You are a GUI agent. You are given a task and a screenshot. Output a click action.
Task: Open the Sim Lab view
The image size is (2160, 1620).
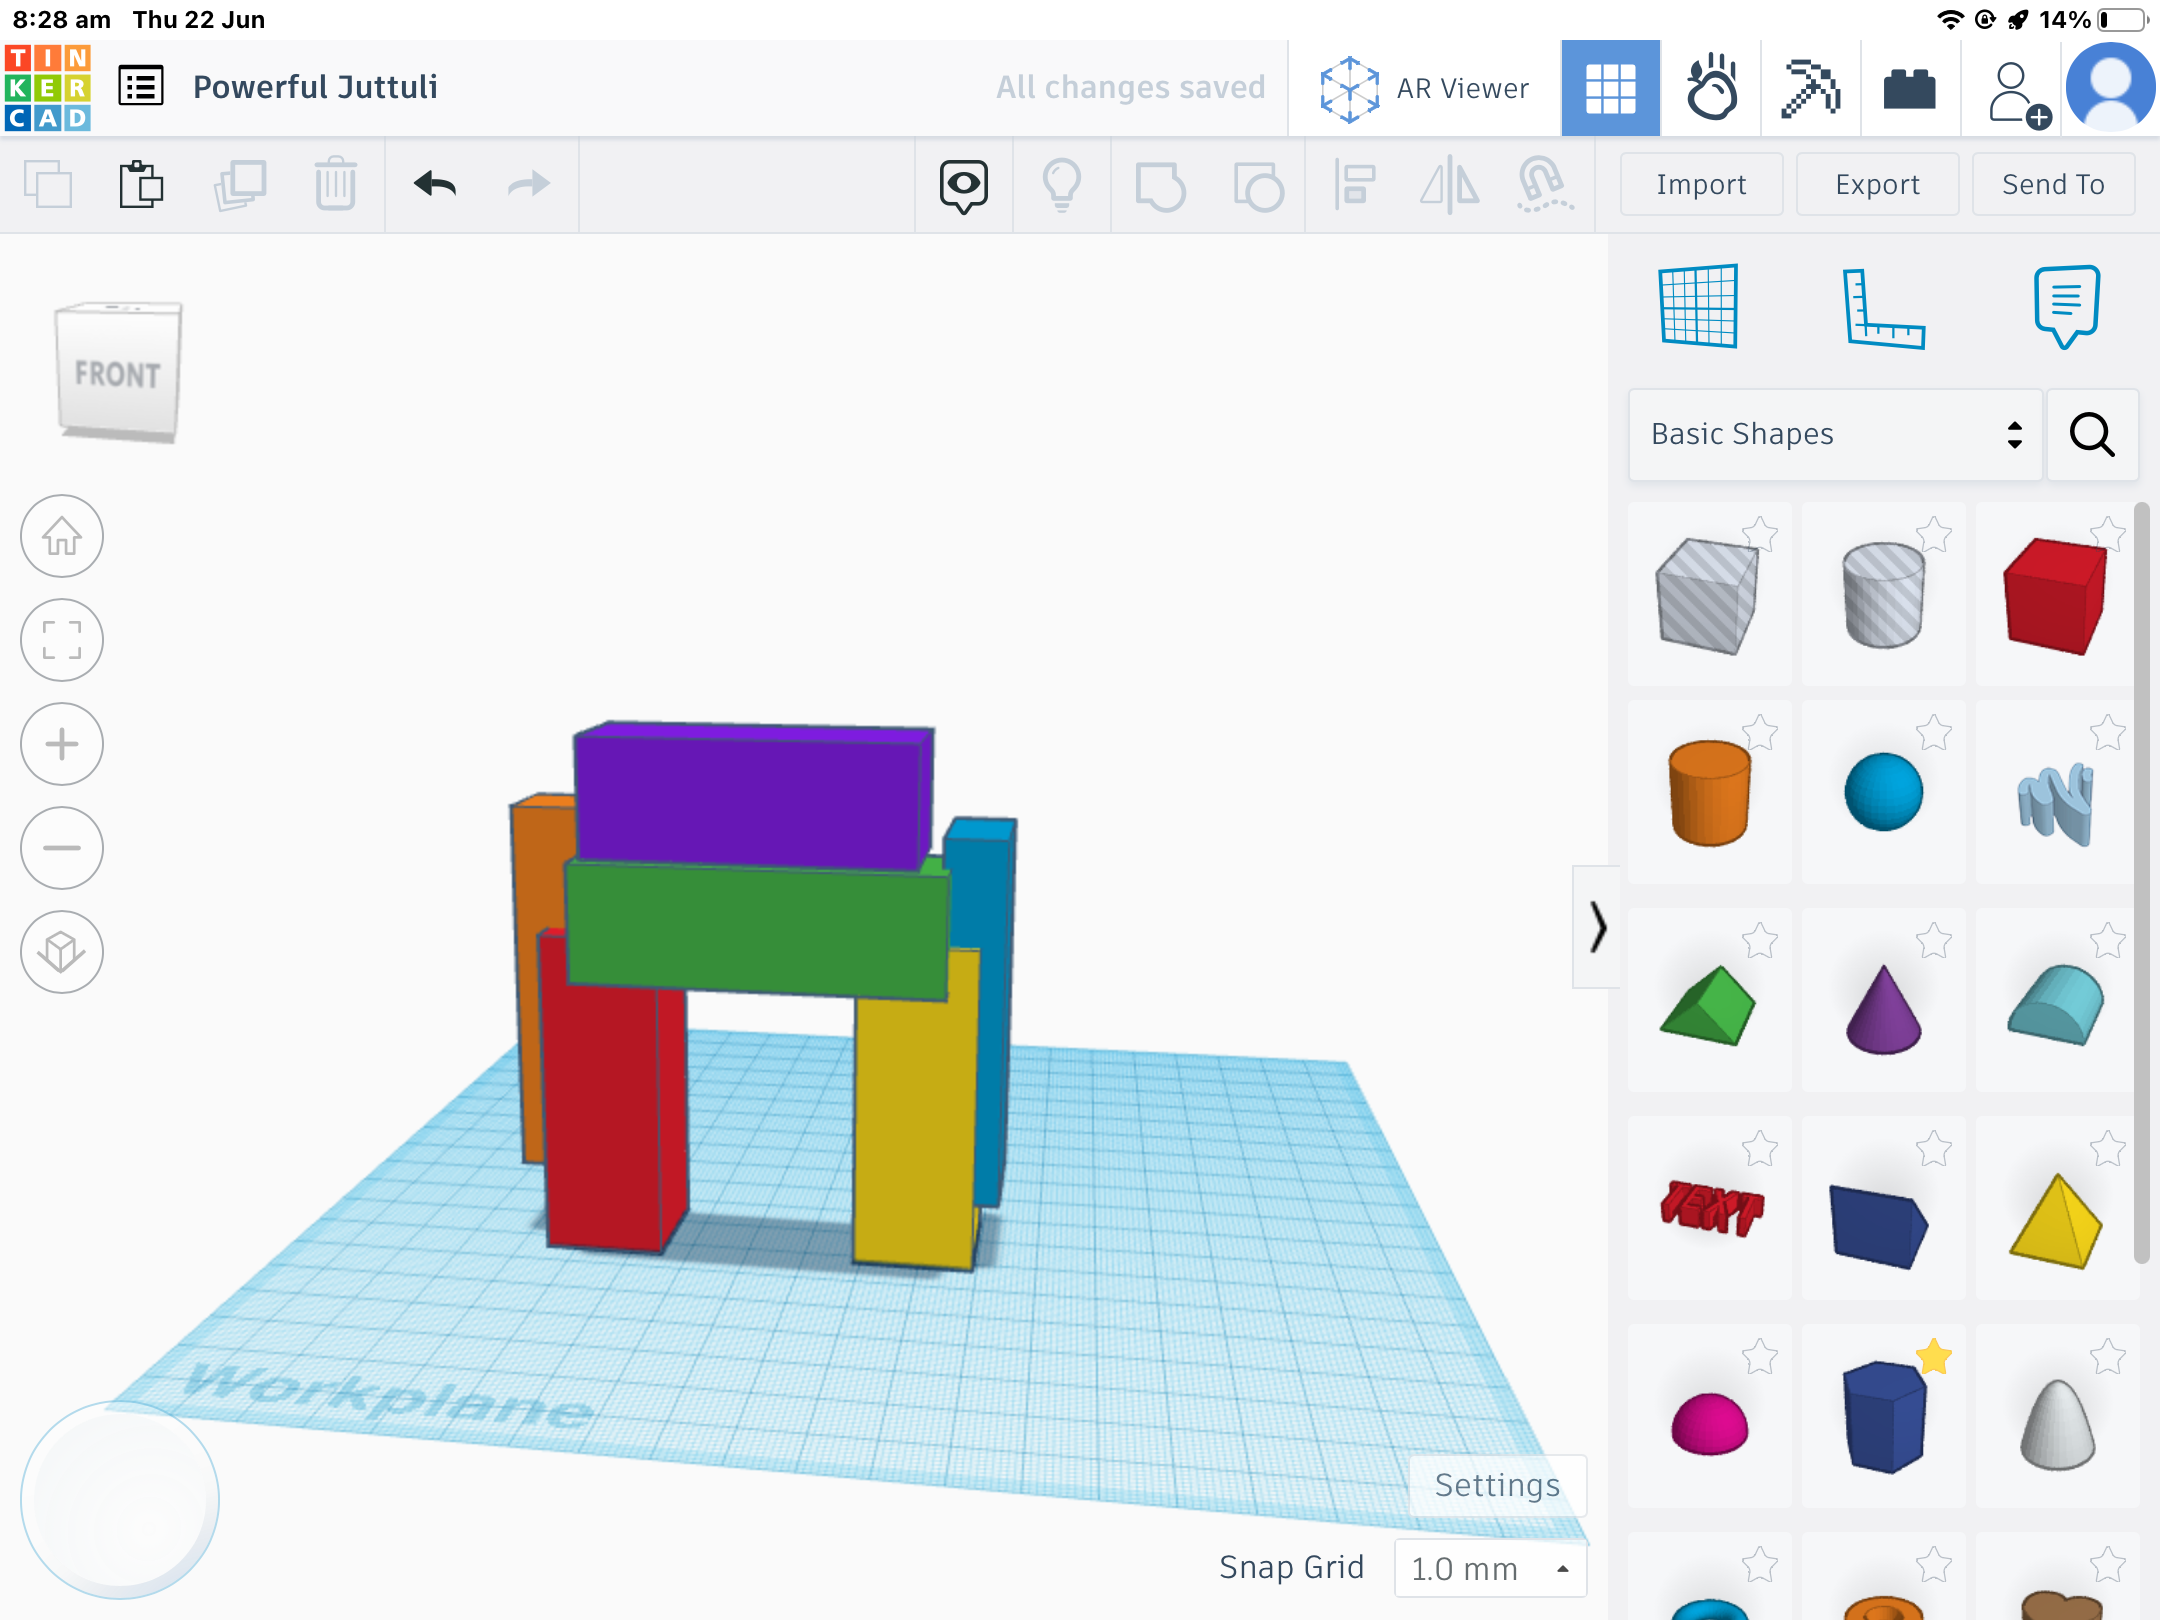[1711, 89]
